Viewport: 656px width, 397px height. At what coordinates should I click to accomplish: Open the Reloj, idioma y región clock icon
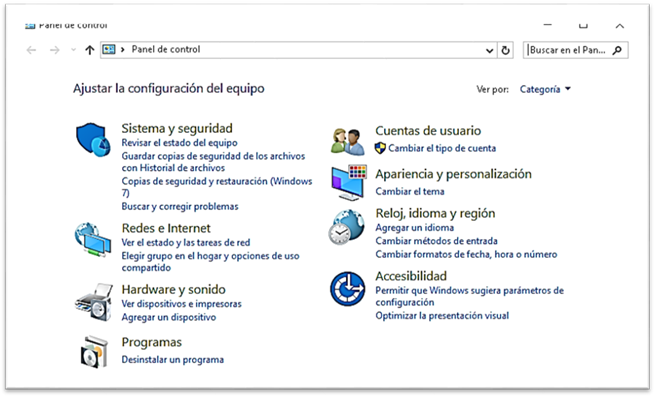[x=346, y=227]
